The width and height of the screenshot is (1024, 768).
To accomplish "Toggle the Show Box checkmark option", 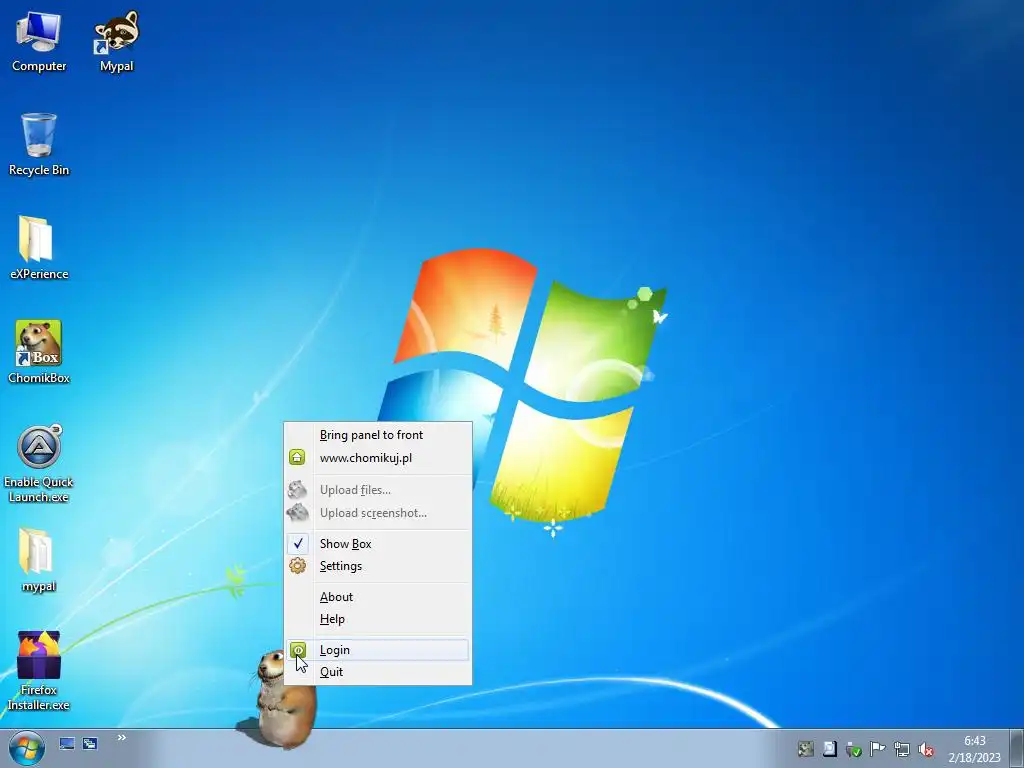I will pyautogui.click(x=377, y=543).
